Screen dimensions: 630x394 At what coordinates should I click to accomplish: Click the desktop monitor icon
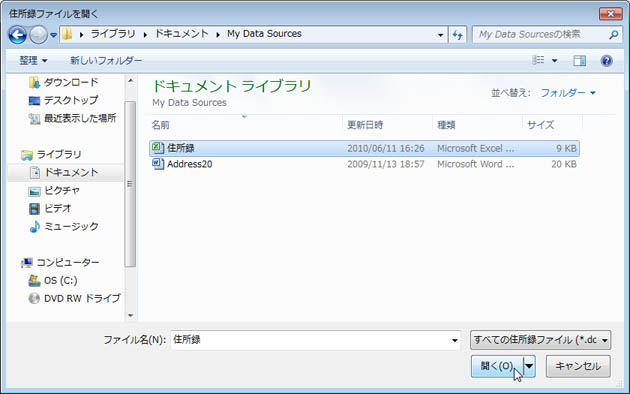(x=35, y=100)
